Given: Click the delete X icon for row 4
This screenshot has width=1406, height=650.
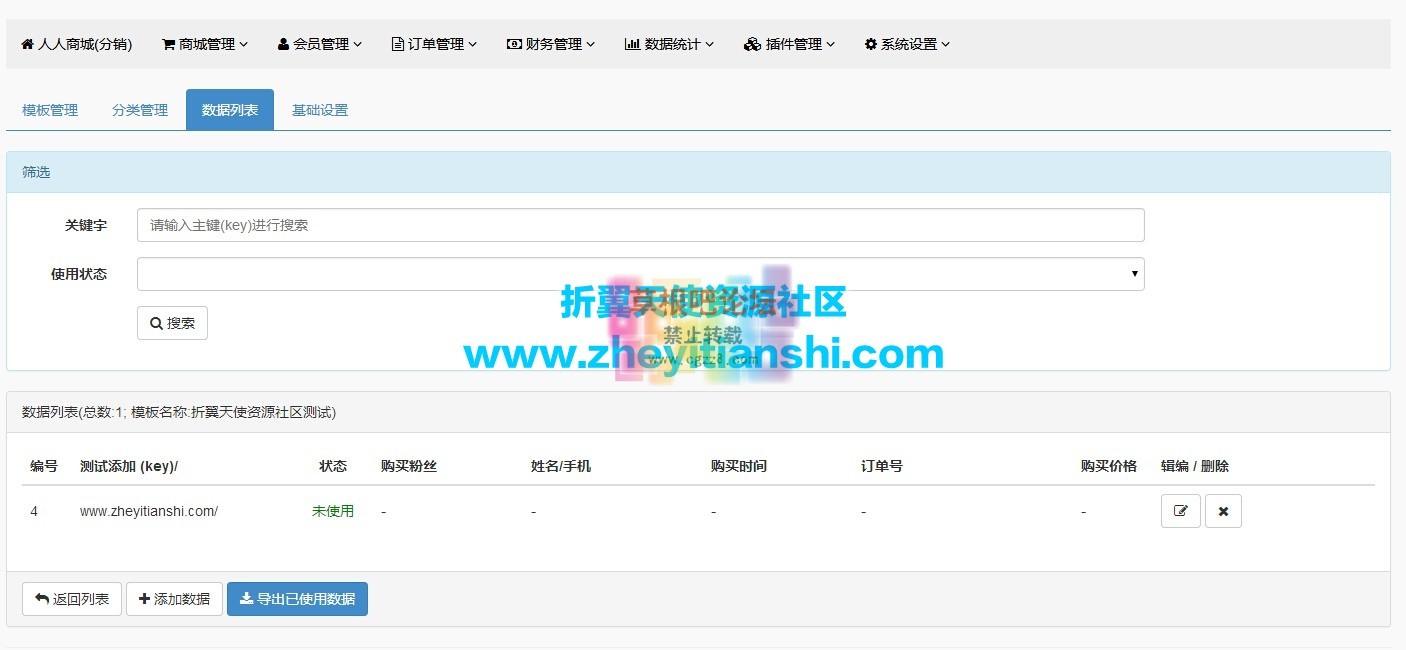Looking at the screenshot, I should pos(1223,511).
